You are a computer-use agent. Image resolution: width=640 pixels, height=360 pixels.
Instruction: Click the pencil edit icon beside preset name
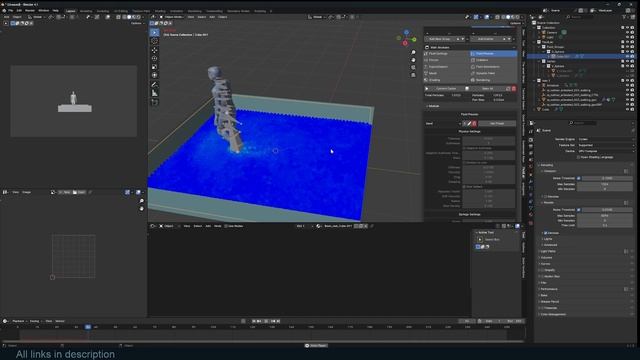(469, 123)
